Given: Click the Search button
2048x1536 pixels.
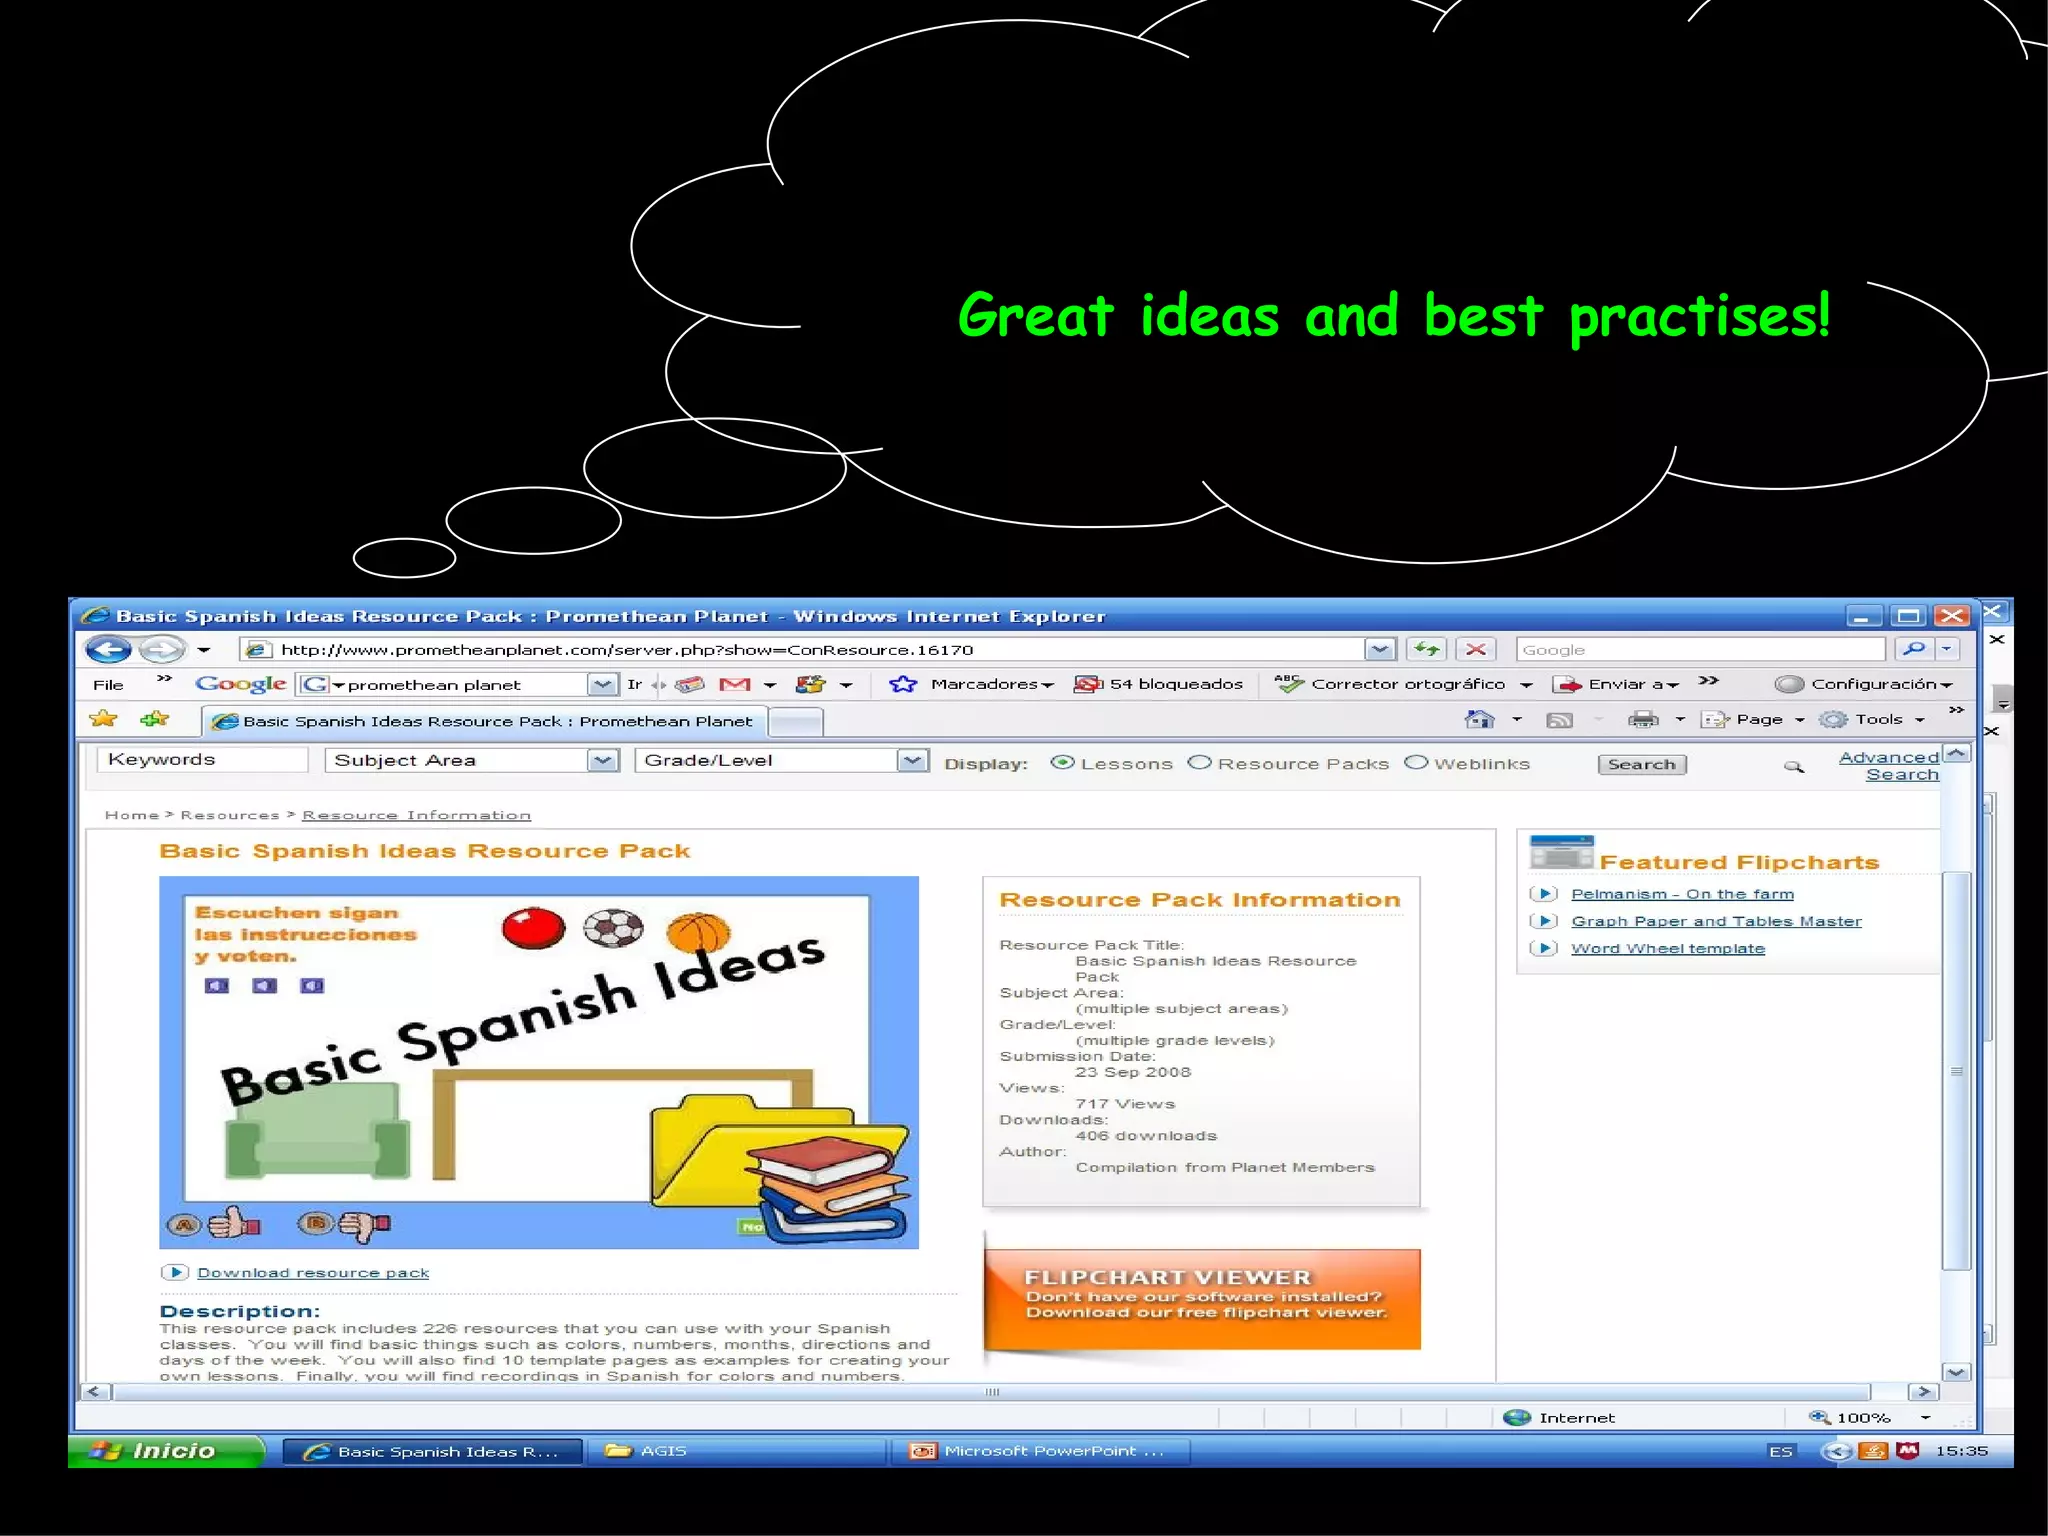Looking at the screenshot, I should tap(1641, 764).
